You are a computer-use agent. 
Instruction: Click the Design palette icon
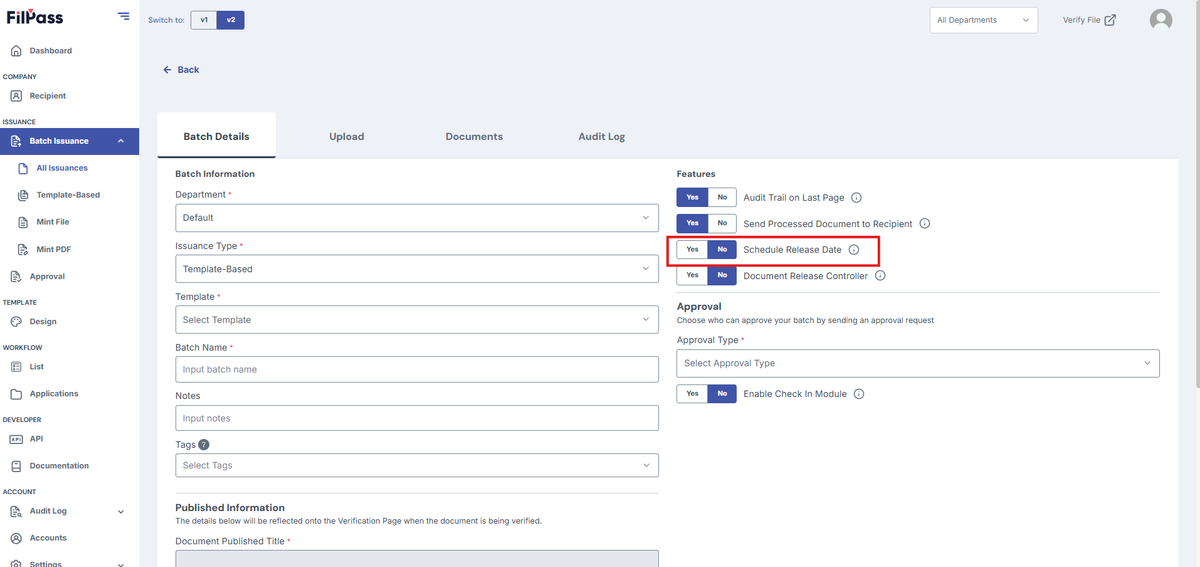coord(16,322)
